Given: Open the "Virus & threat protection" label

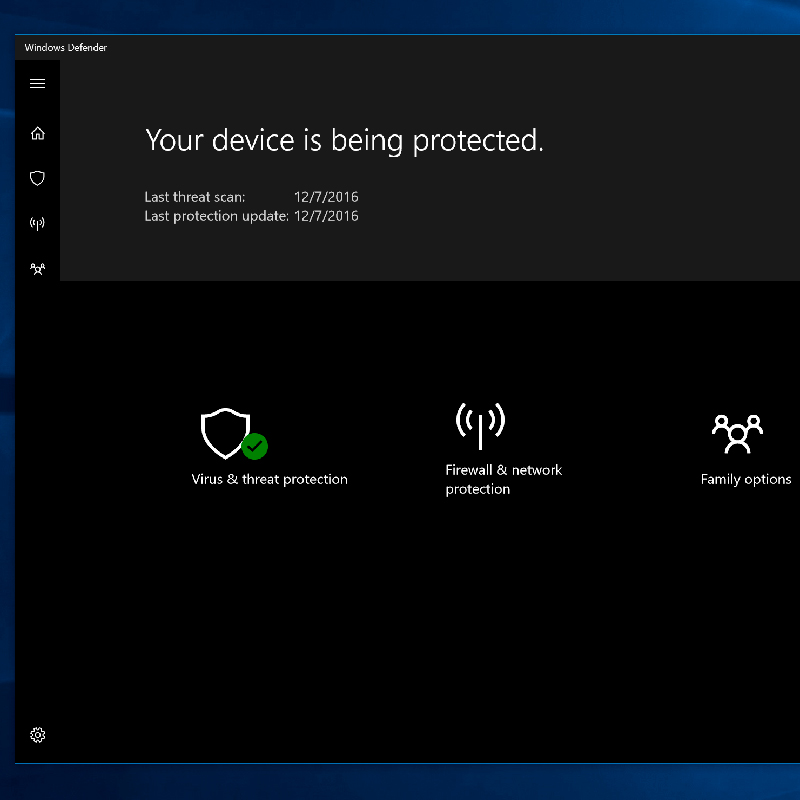Looking at the screenshot, I should click(x=269, y=479).
